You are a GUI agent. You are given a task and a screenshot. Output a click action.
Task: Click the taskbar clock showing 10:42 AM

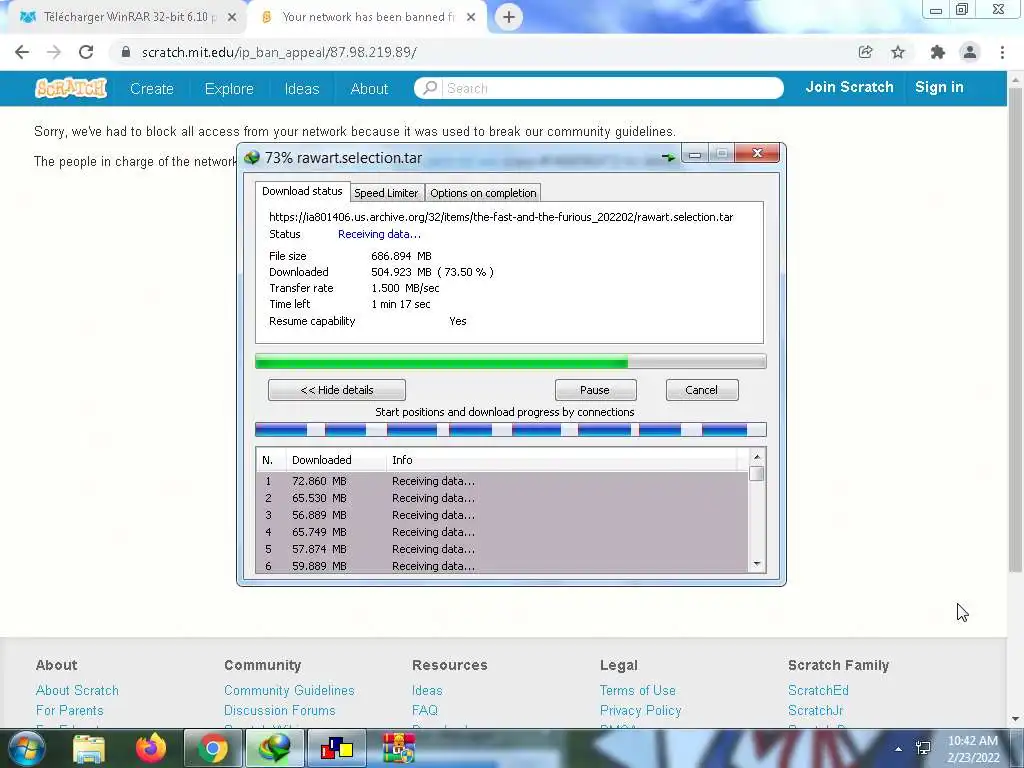click(973, 749)
